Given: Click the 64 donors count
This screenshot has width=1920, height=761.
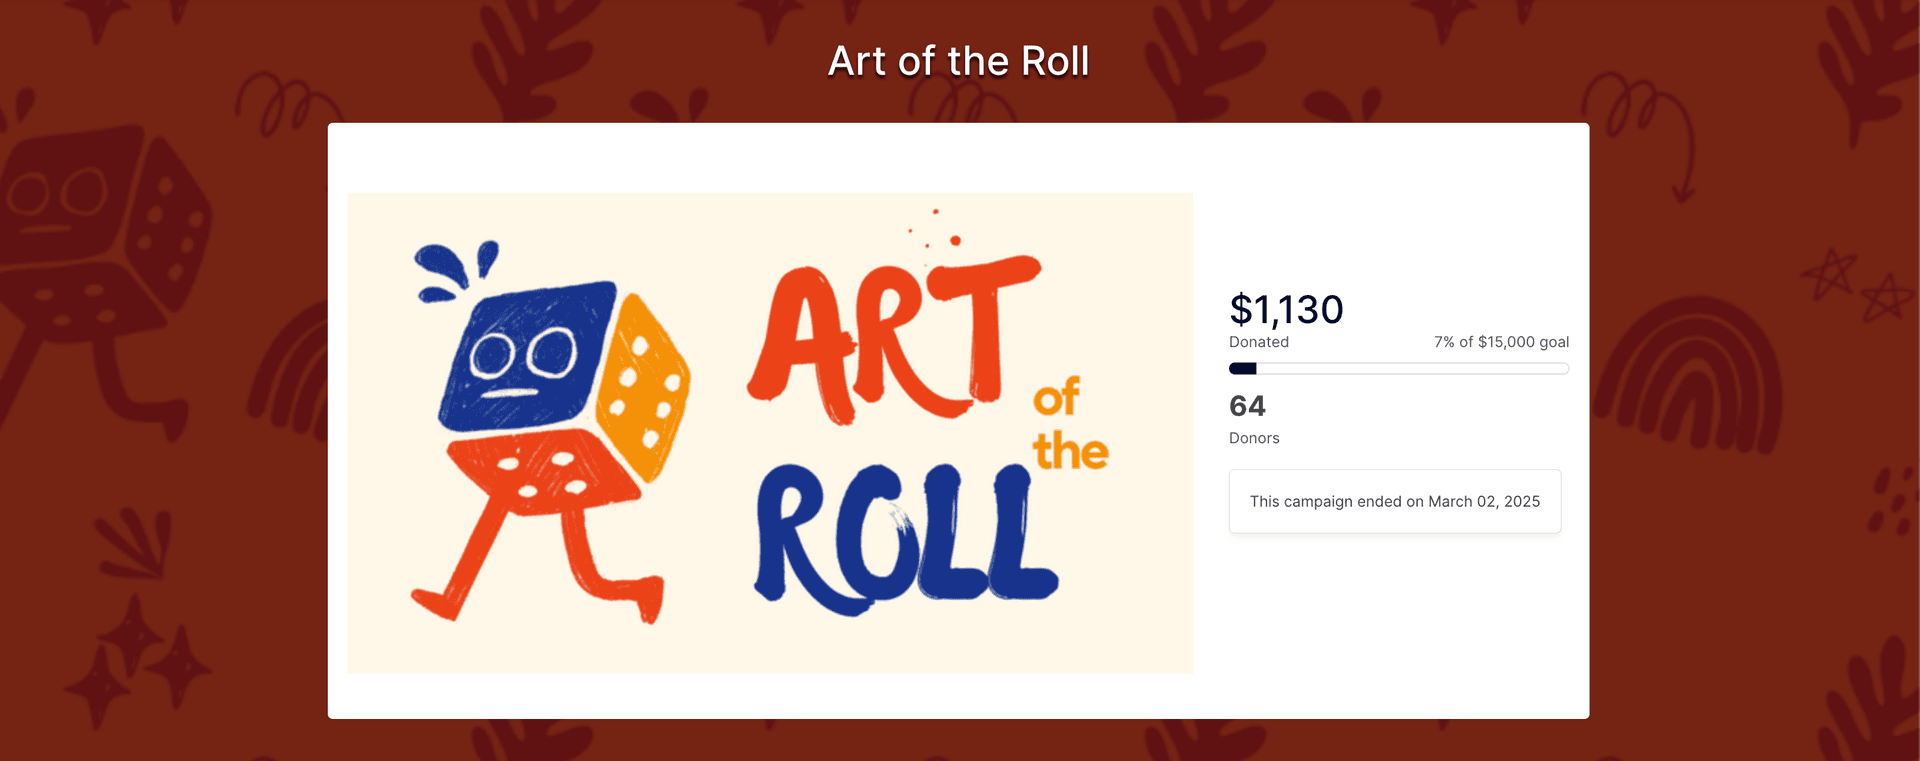Looking at the screenshot, I should (x=1247, y=406).
